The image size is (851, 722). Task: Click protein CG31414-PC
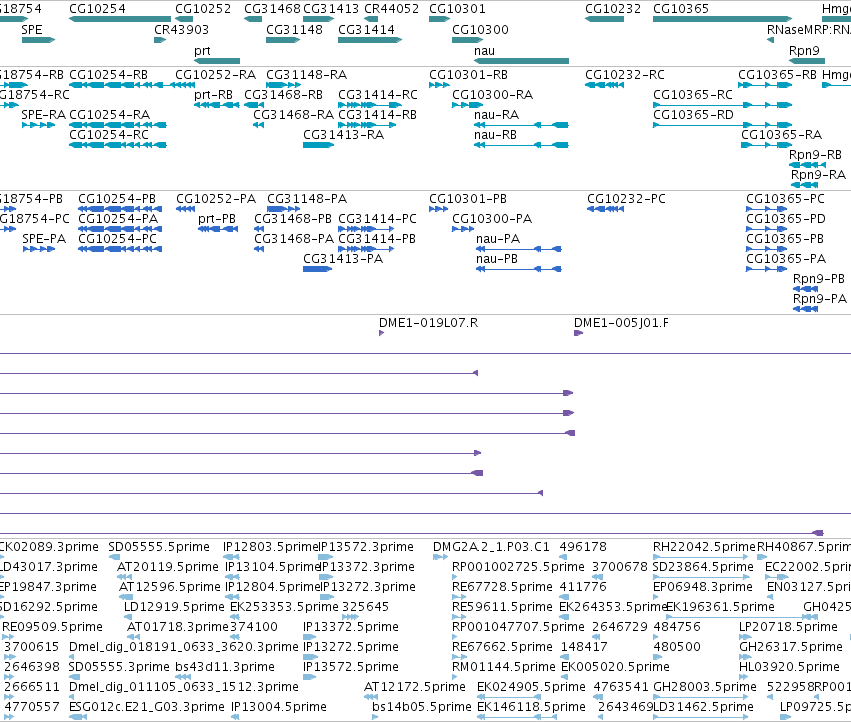pyautogui.click(x=377, y=219)
